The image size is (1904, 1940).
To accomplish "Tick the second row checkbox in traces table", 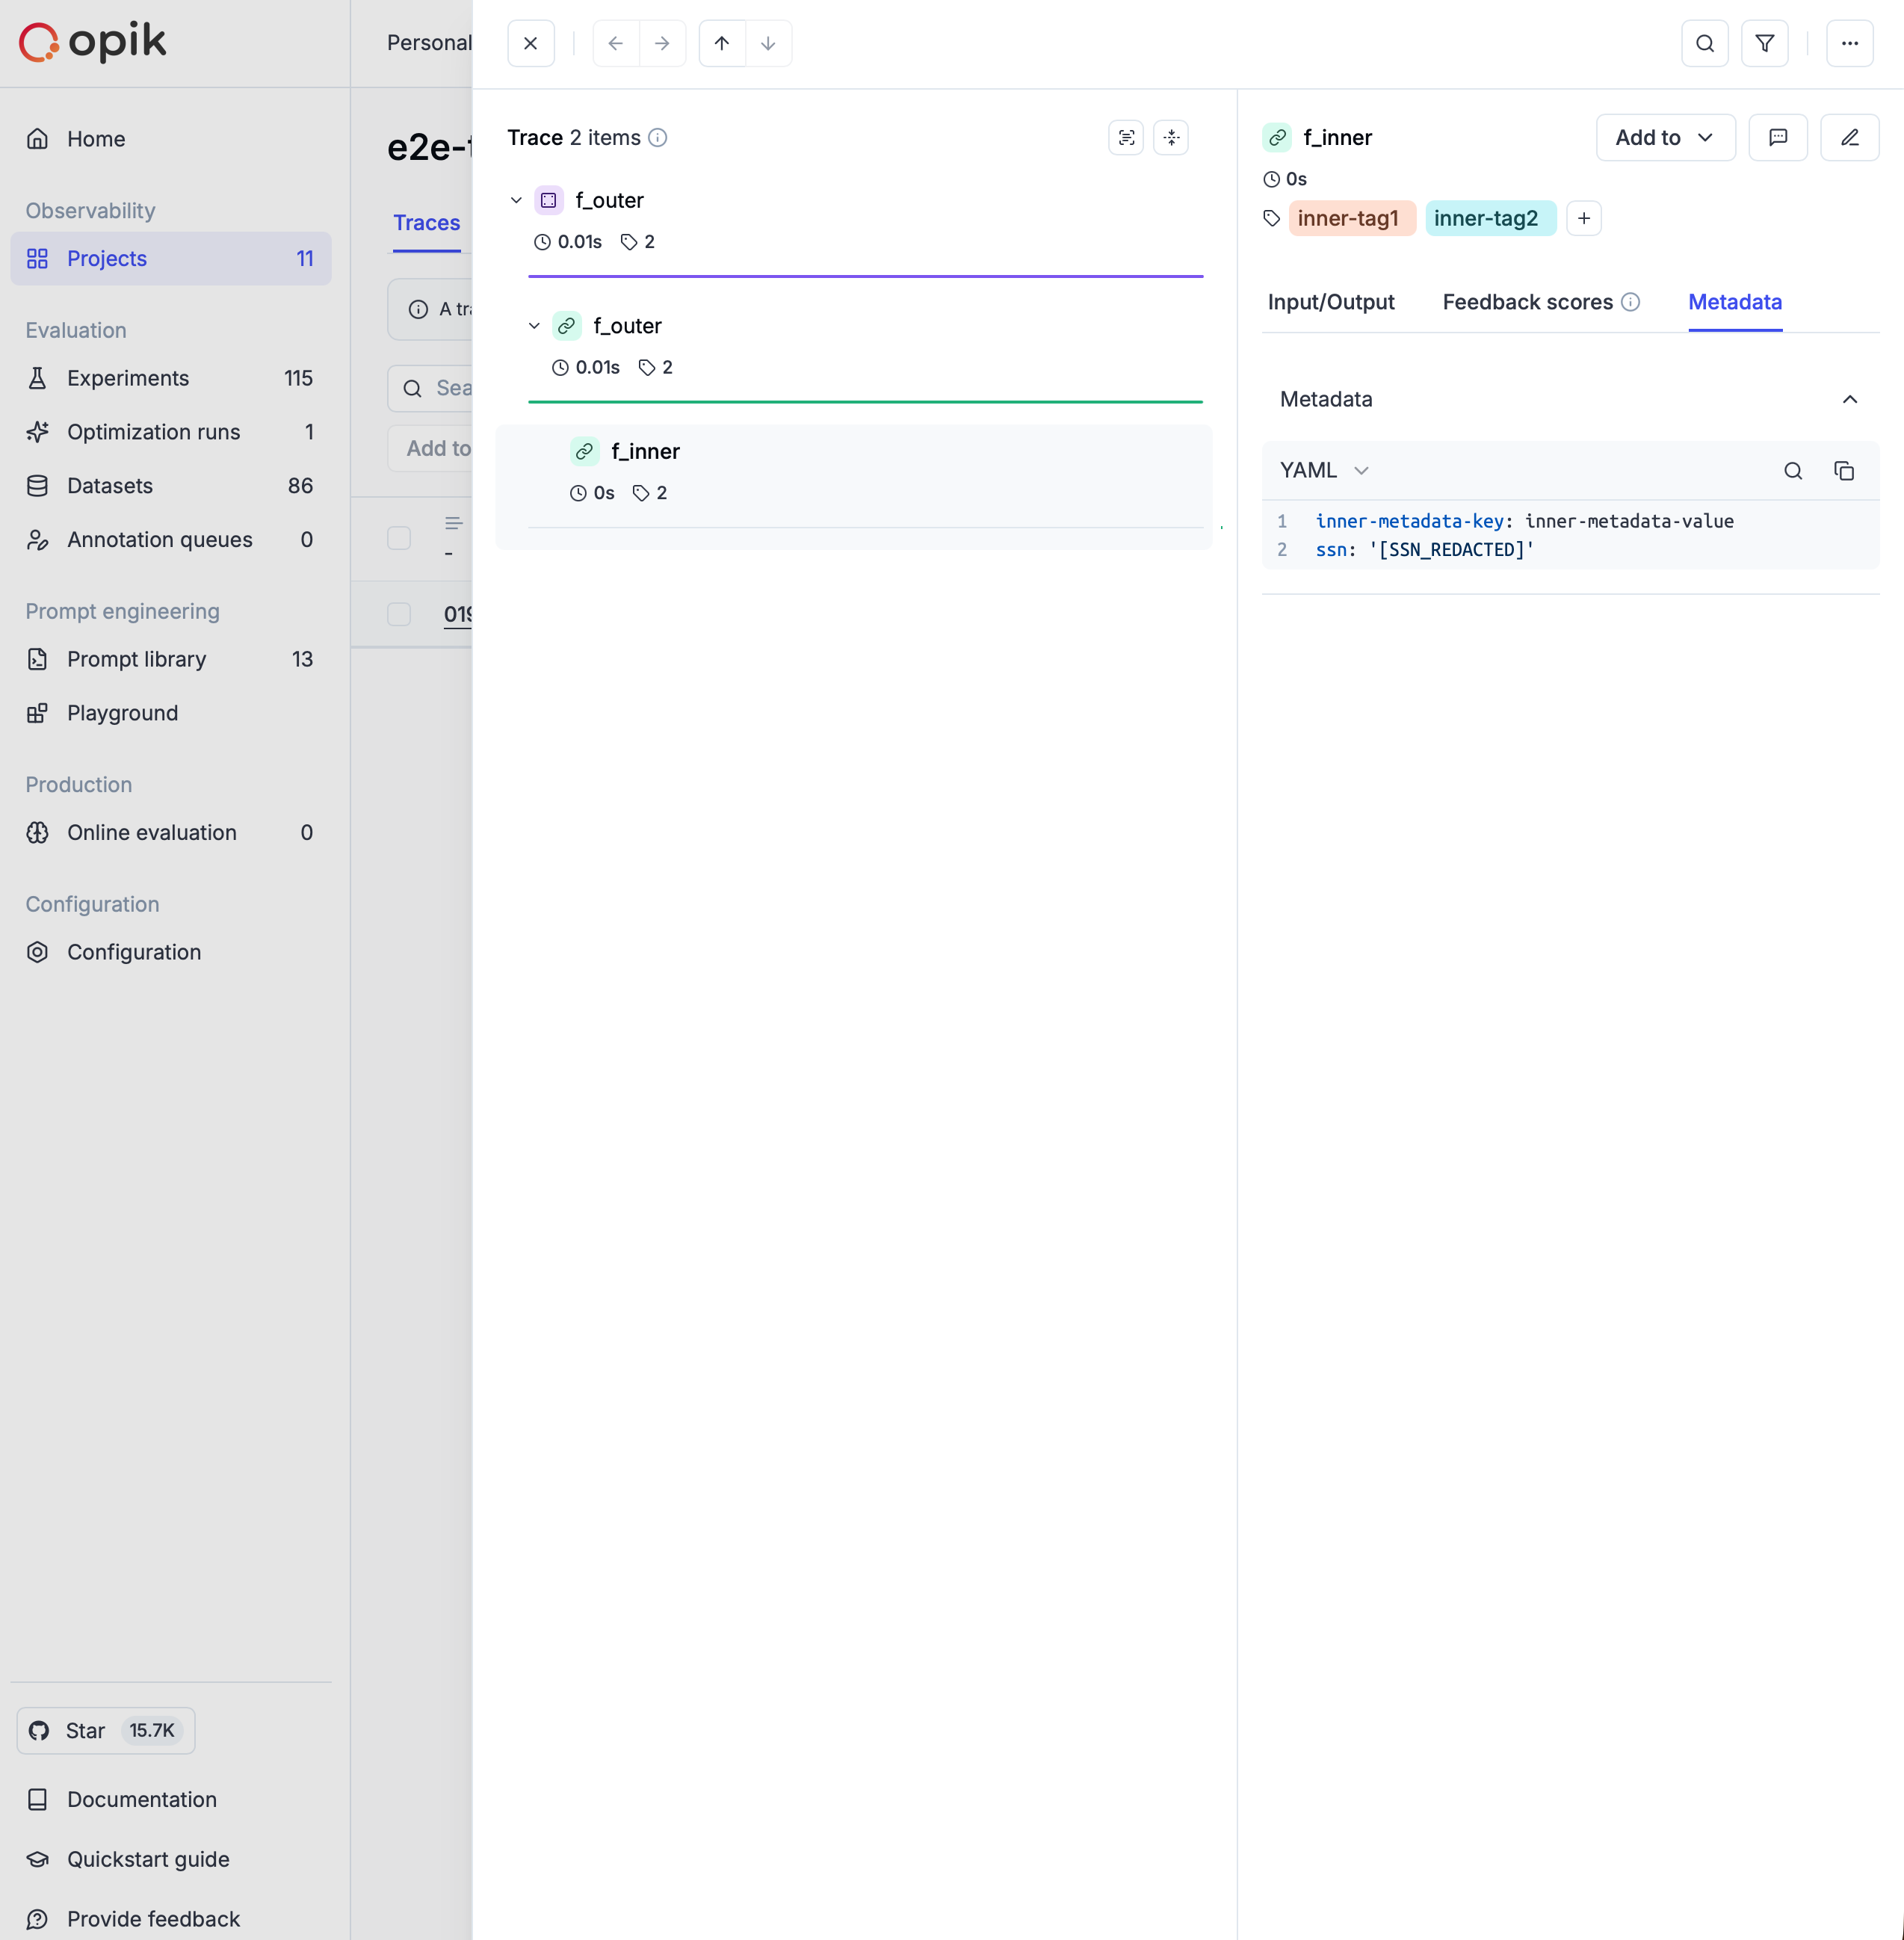I will point(399,614).
